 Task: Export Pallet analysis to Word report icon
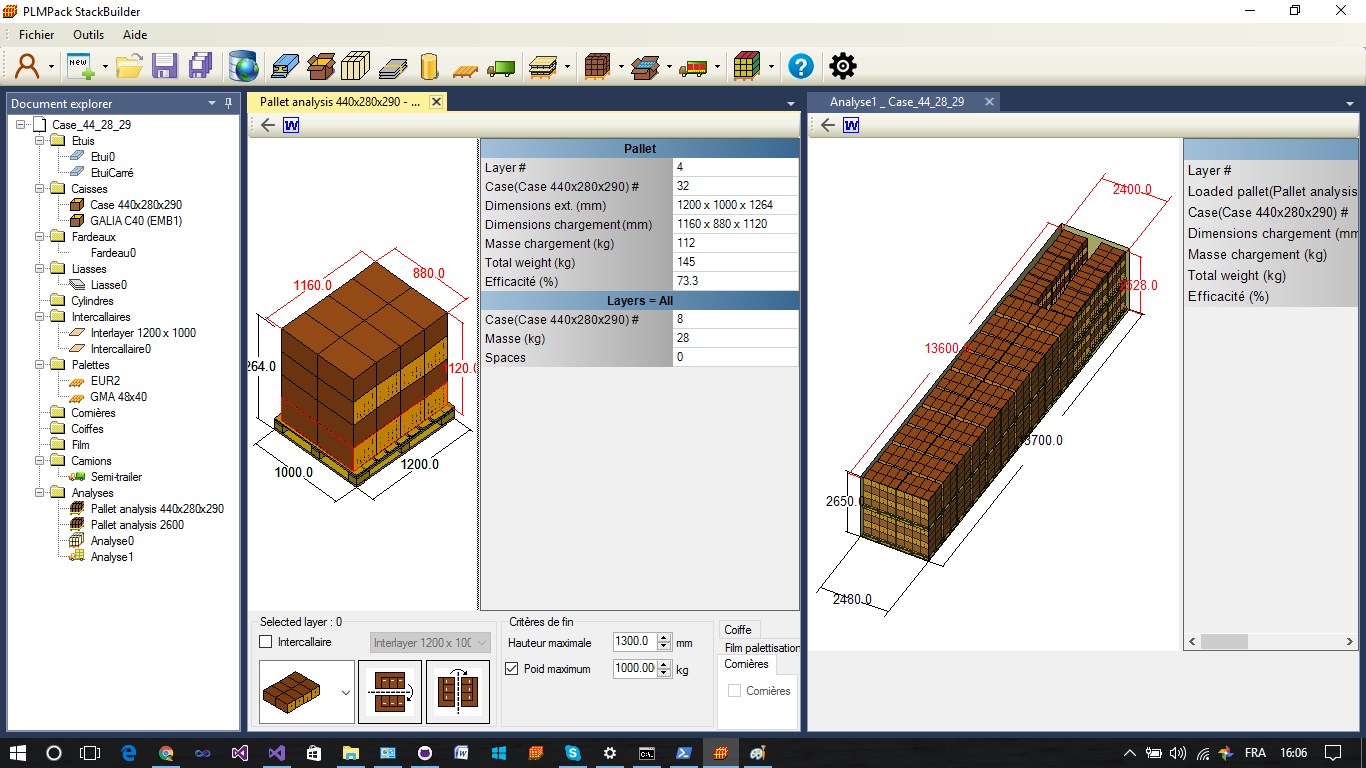(x=292, y=125)
